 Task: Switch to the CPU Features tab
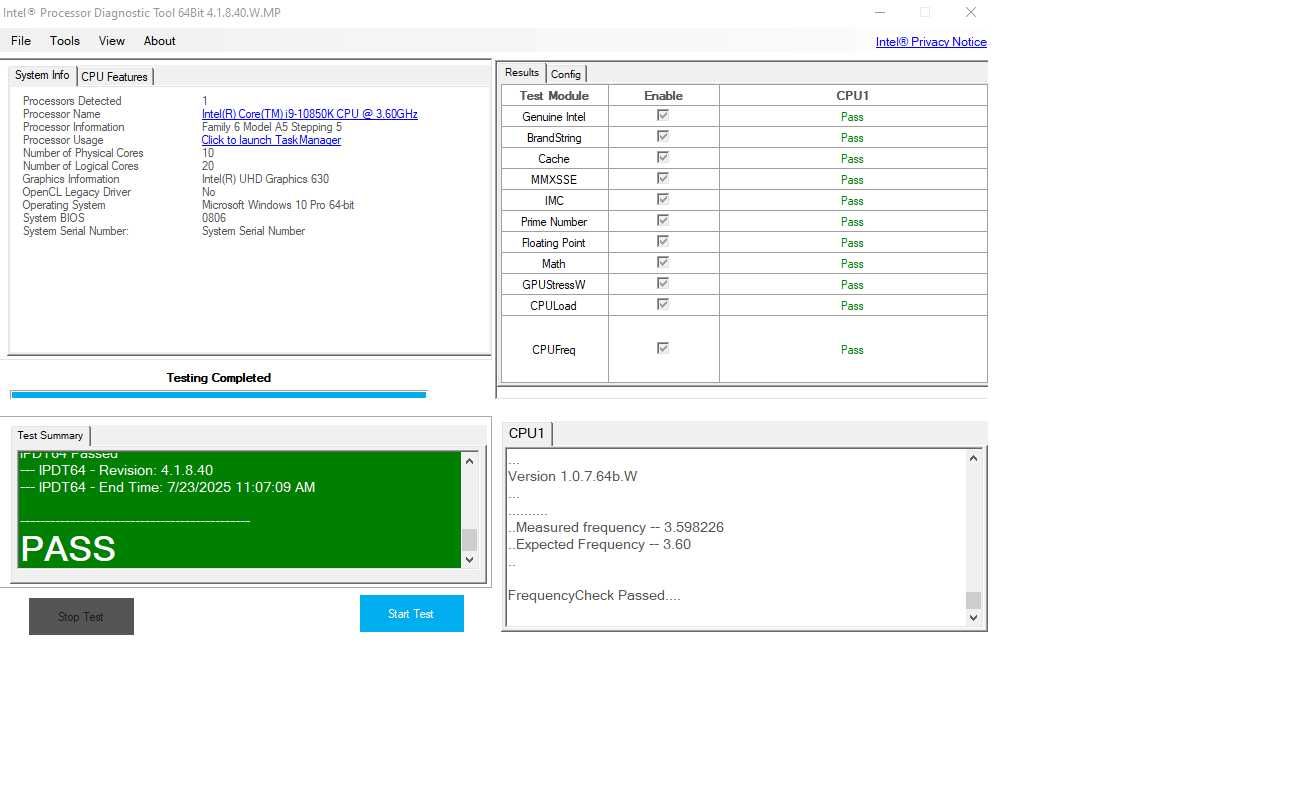[114, 77]
